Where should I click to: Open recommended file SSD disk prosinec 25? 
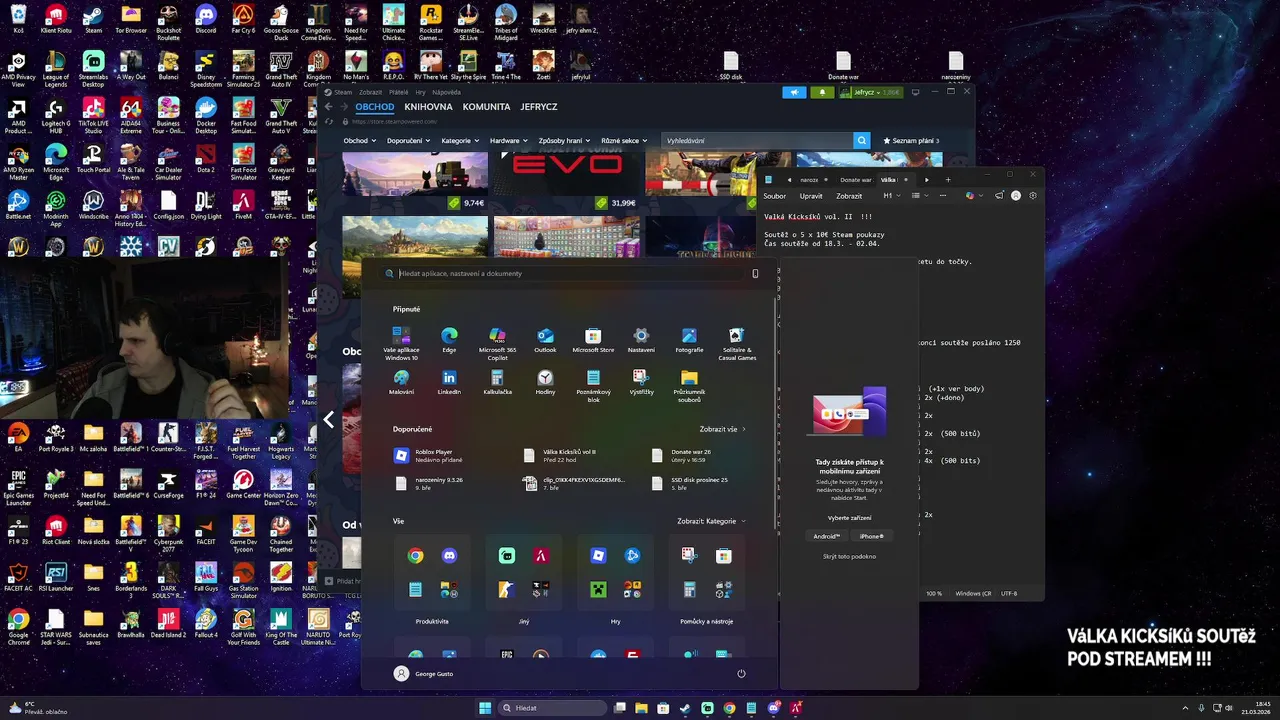(690, 483)
